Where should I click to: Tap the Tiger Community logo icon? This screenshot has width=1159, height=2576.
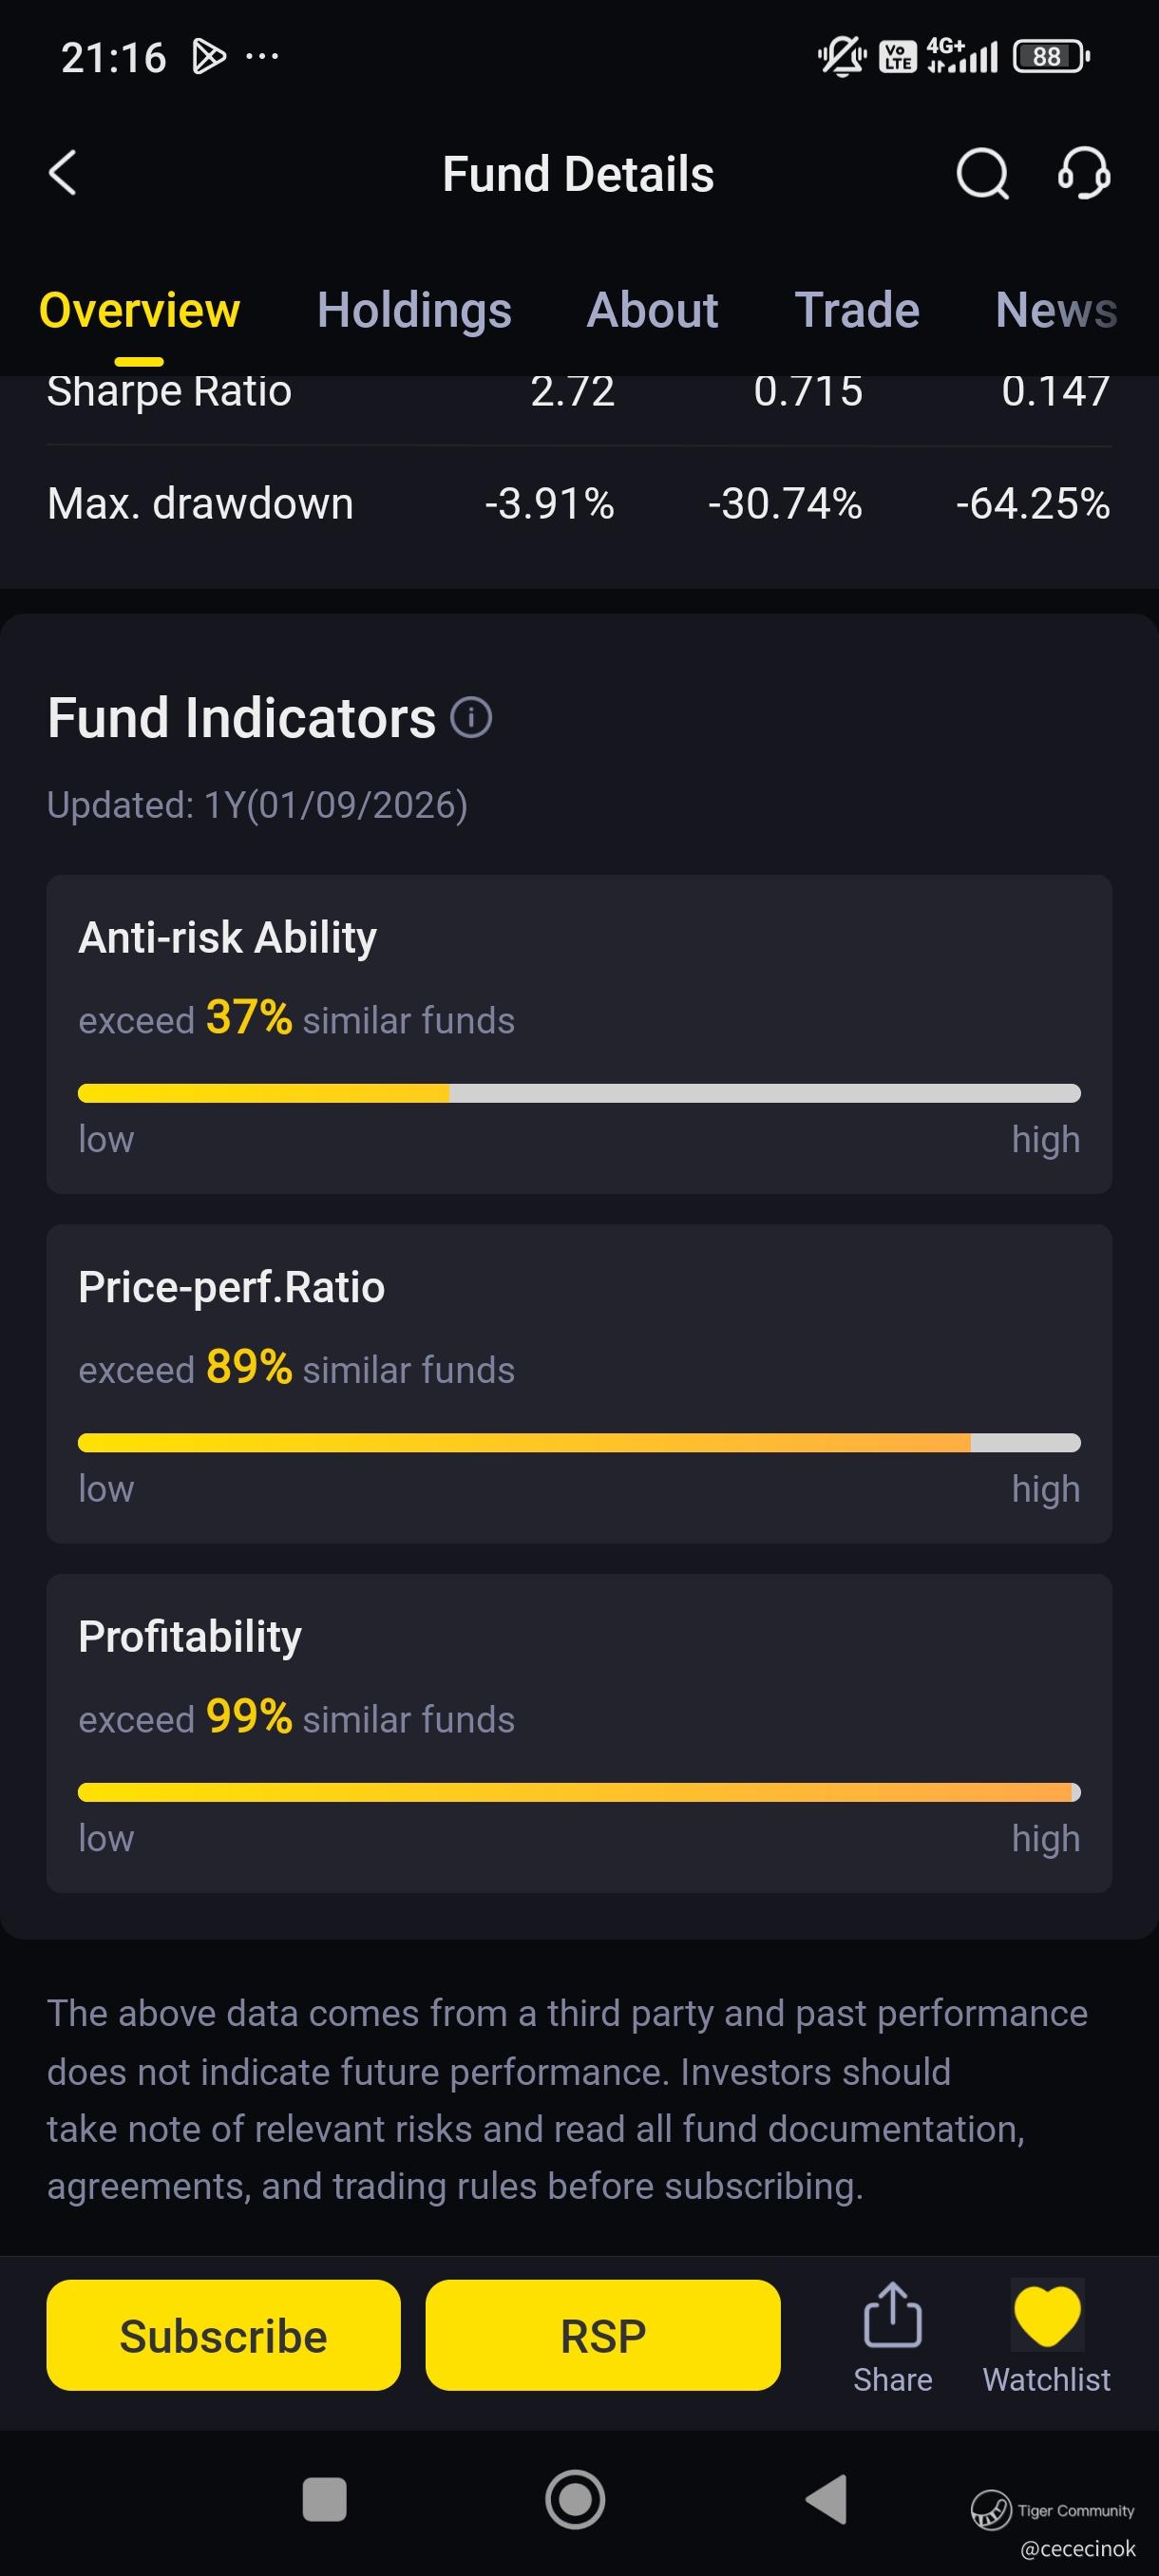tap(991, 2508)
